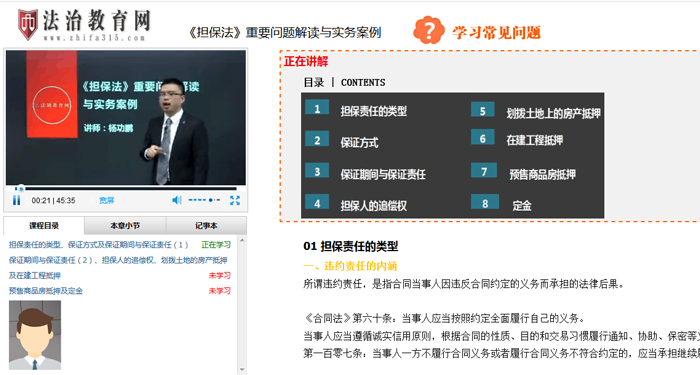The image size is (700, 375).
Task: Open the 记事本 tab
Action: [x=206, y=225]
